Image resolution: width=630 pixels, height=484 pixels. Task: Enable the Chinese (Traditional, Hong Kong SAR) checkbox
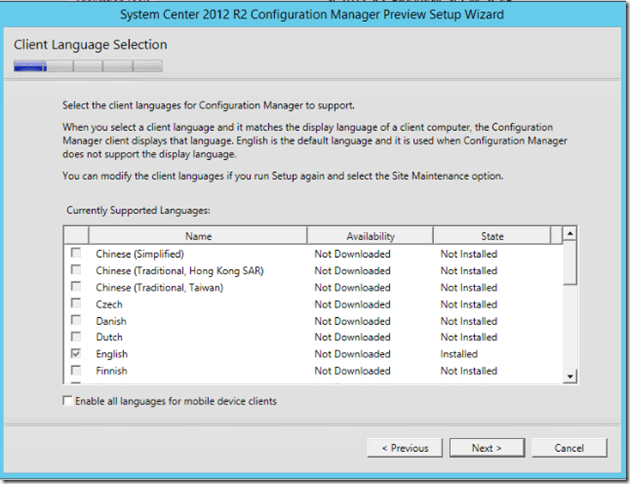pos(77,271)
